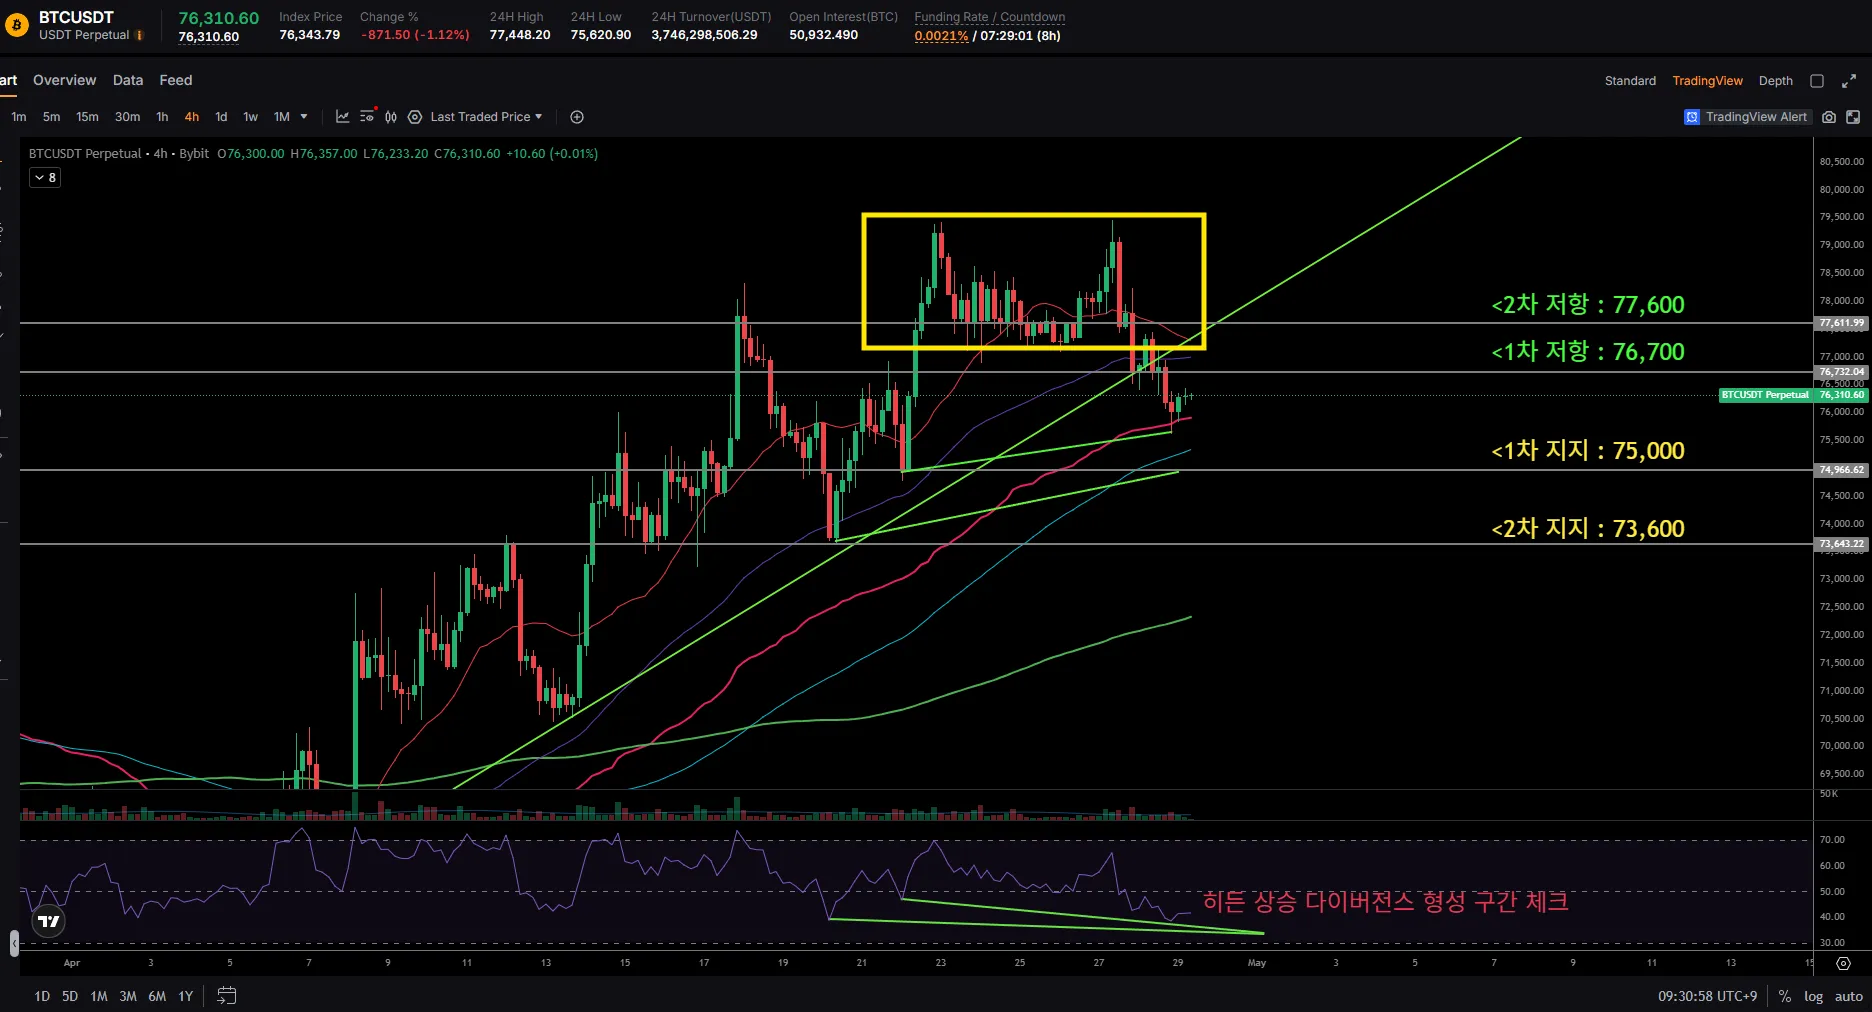
Task: Toggle the percent scale mode
Action: (1784, 996)
